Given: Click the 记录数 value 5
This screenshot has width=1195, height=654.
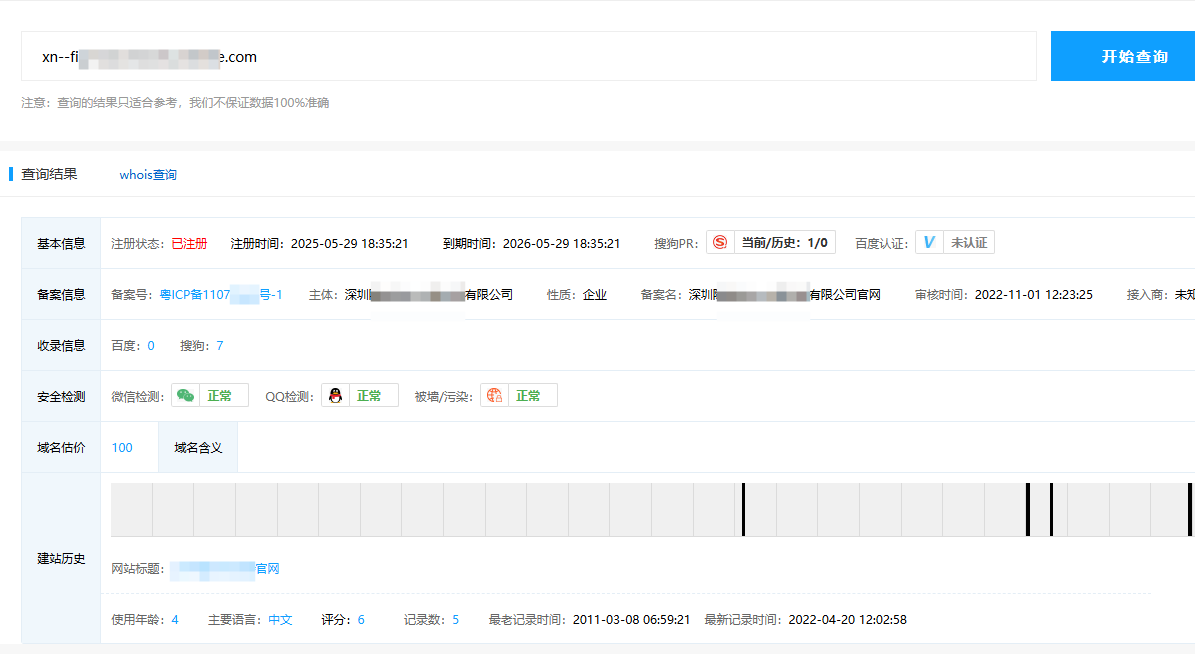Looking at the screenshot, I should (x=456, y=620).
